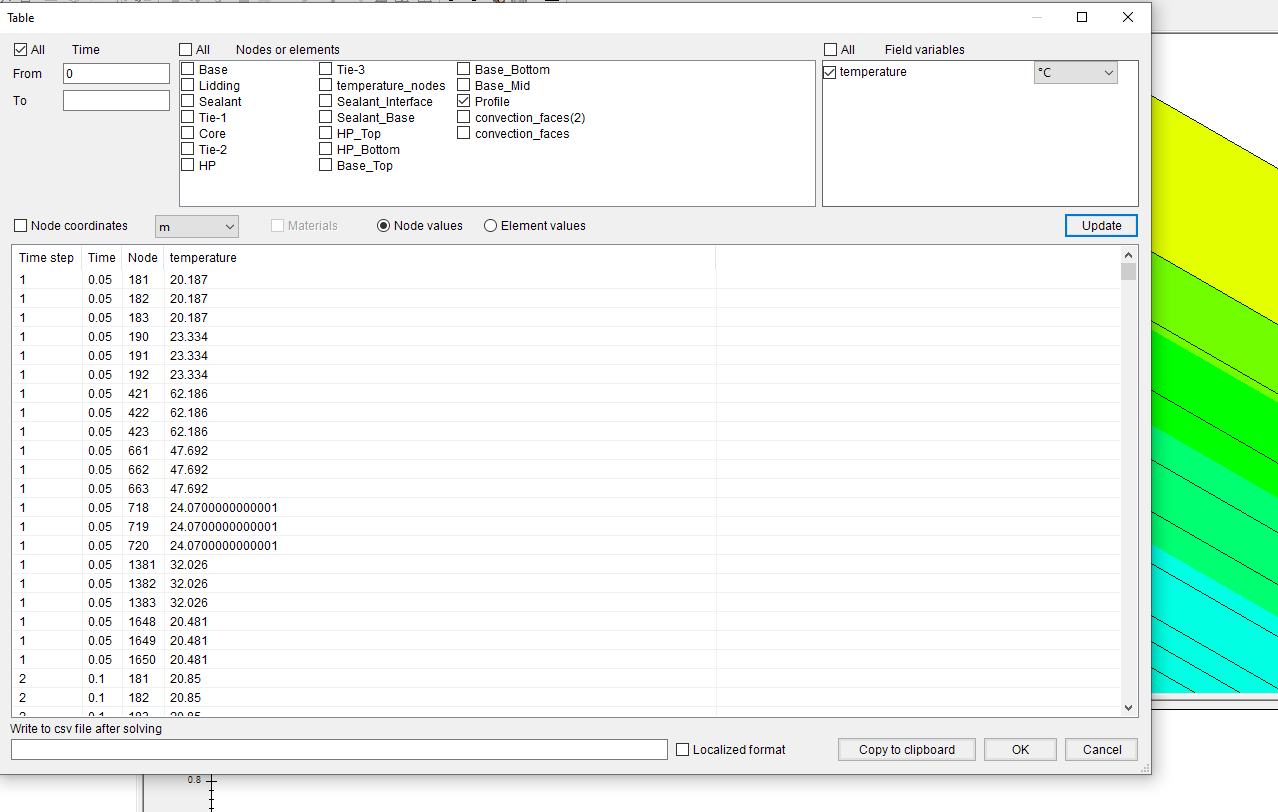Click the To time input field

click(116, 100)
